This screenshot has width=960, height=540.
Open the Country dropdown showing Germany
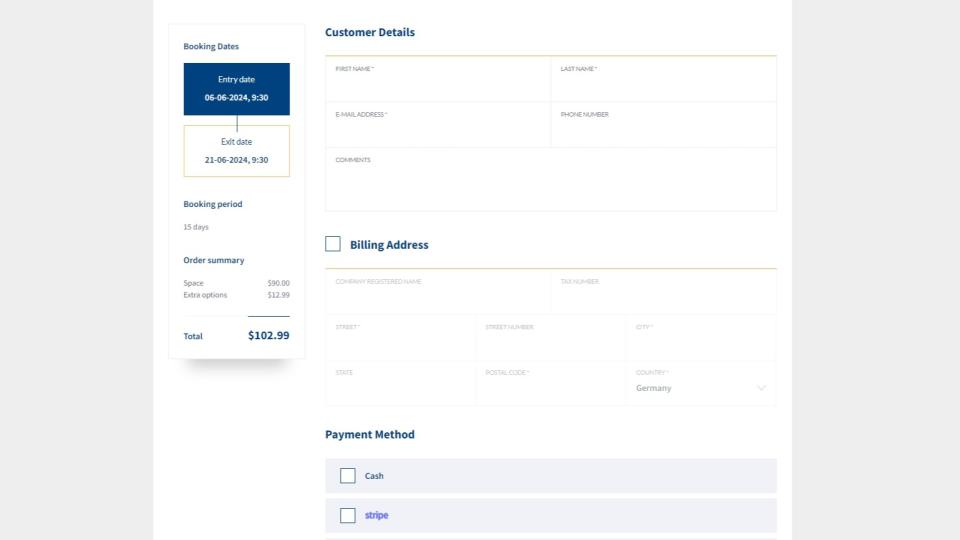click(x=690, y=388)
